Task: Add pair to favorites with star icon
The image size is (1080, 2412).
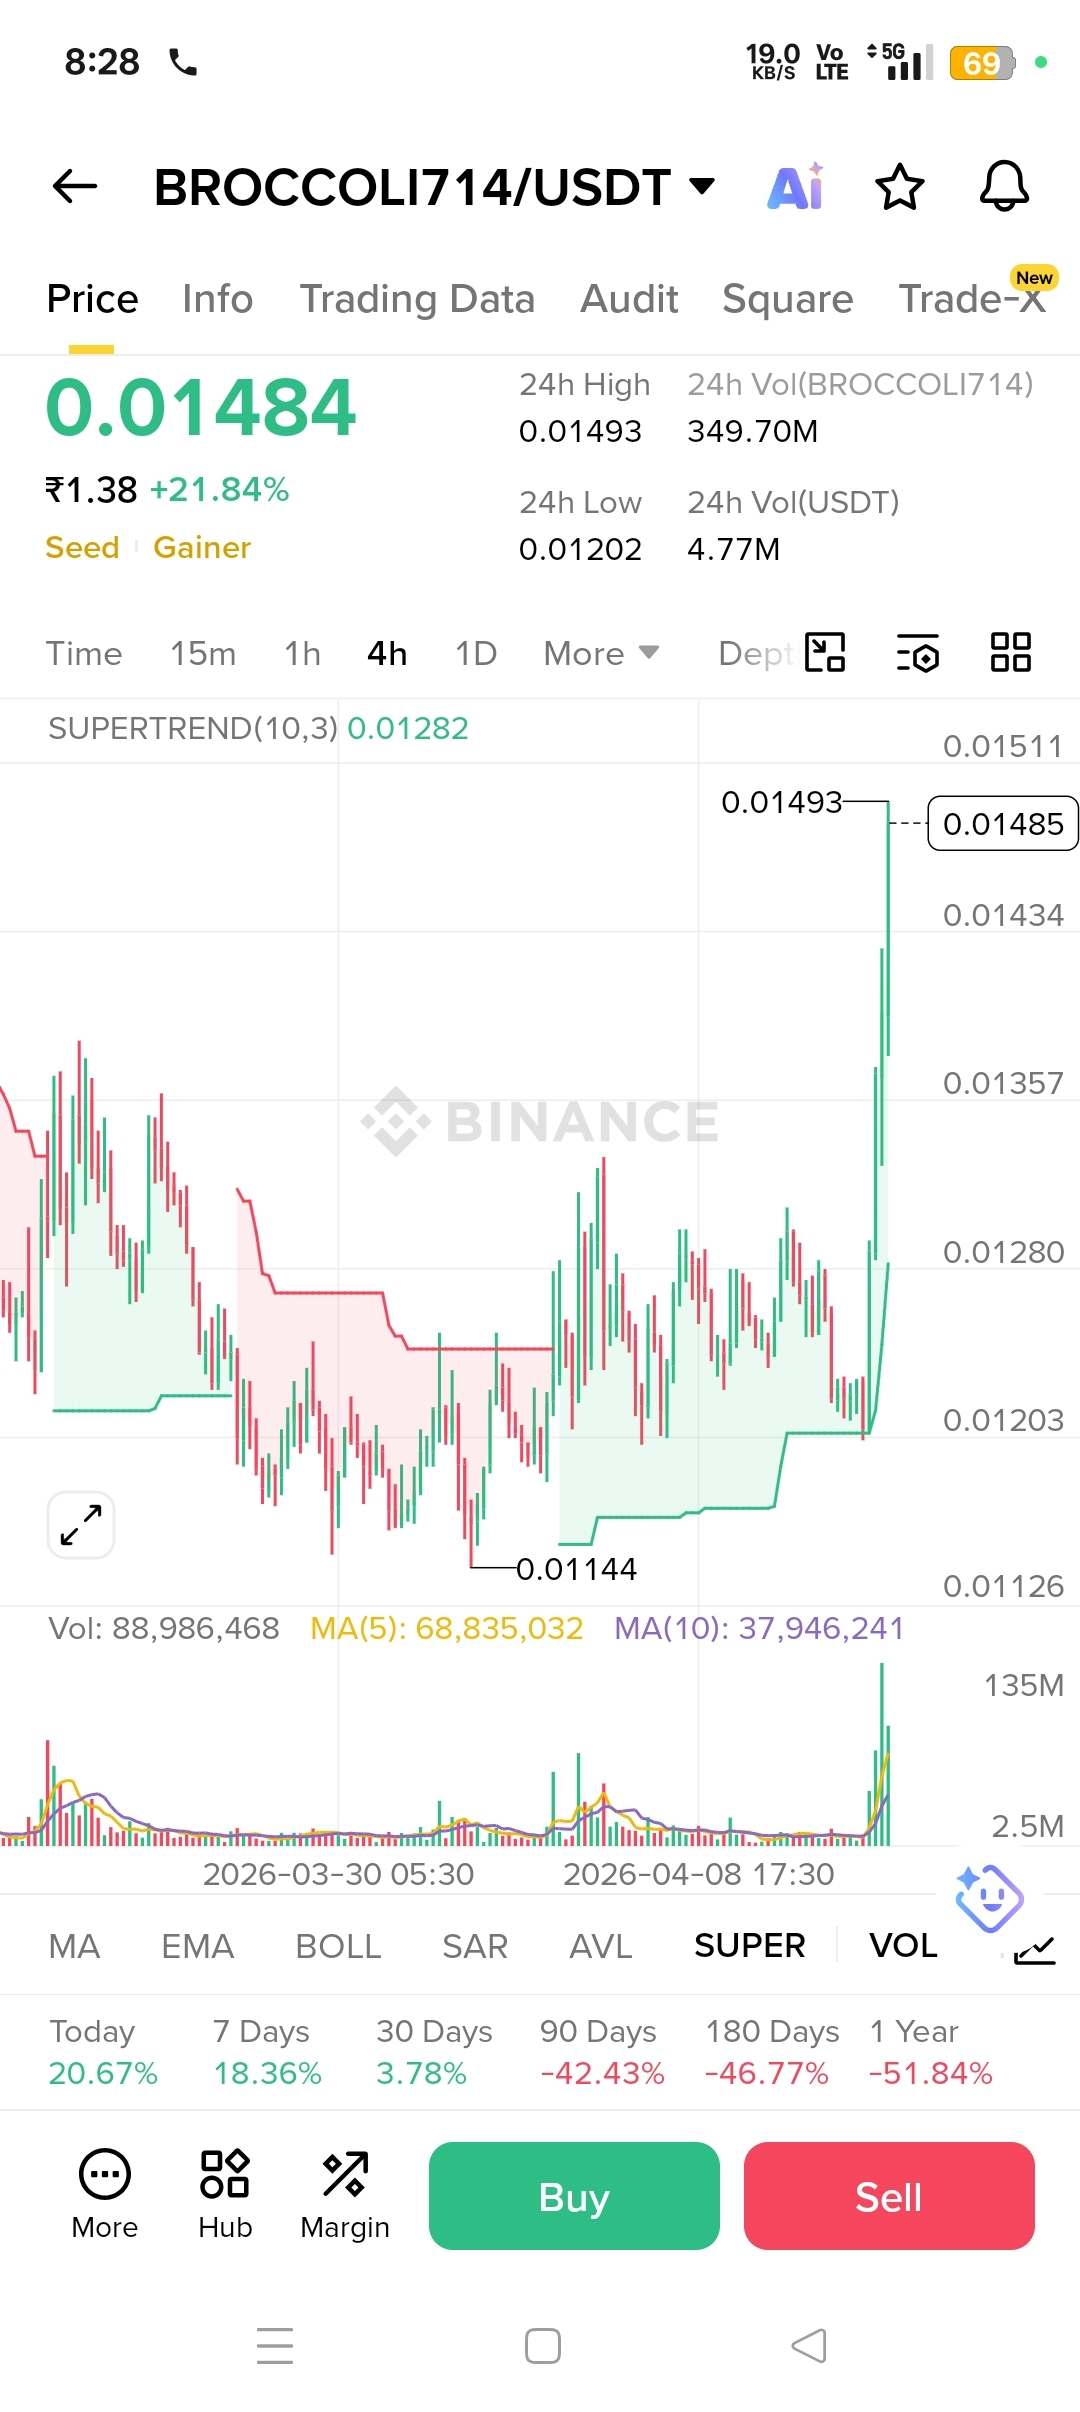Action: tap(899, 186)
